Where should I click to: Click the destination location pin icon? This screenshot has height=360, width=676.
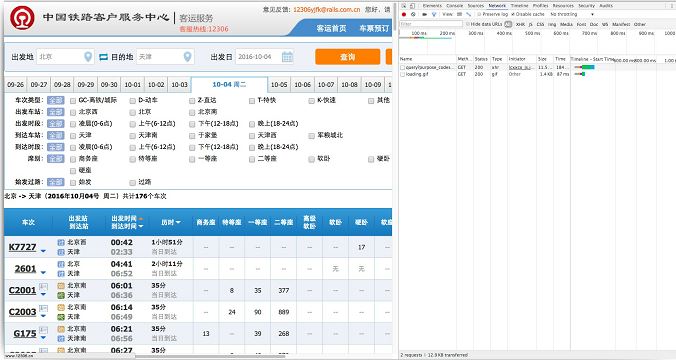coord(188,56)
